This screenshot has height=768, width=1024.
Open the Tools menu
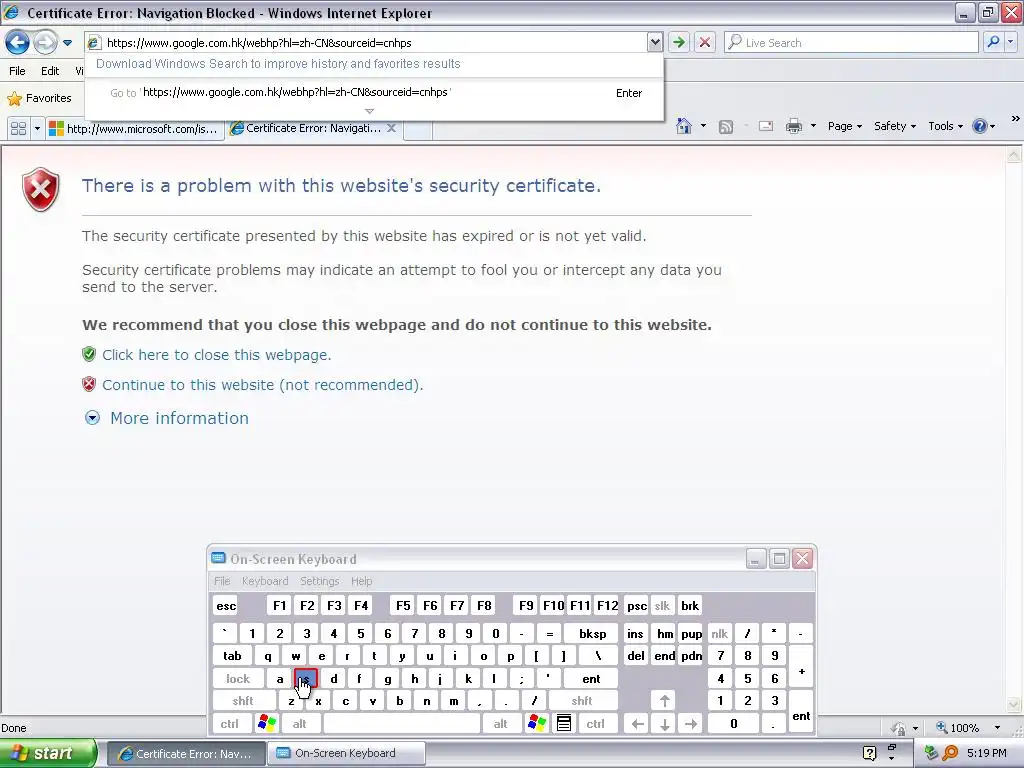[945, 126]
